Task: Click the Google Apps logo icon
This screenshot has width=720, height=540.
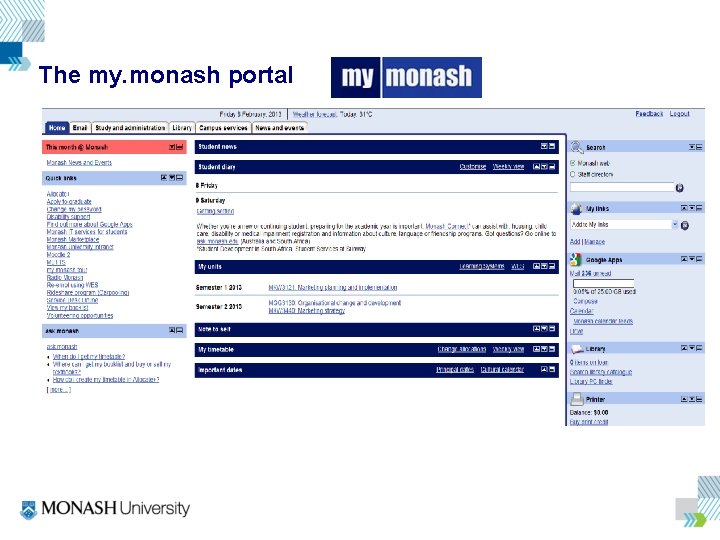Action: pyautogui.click(x=576, y=259)
